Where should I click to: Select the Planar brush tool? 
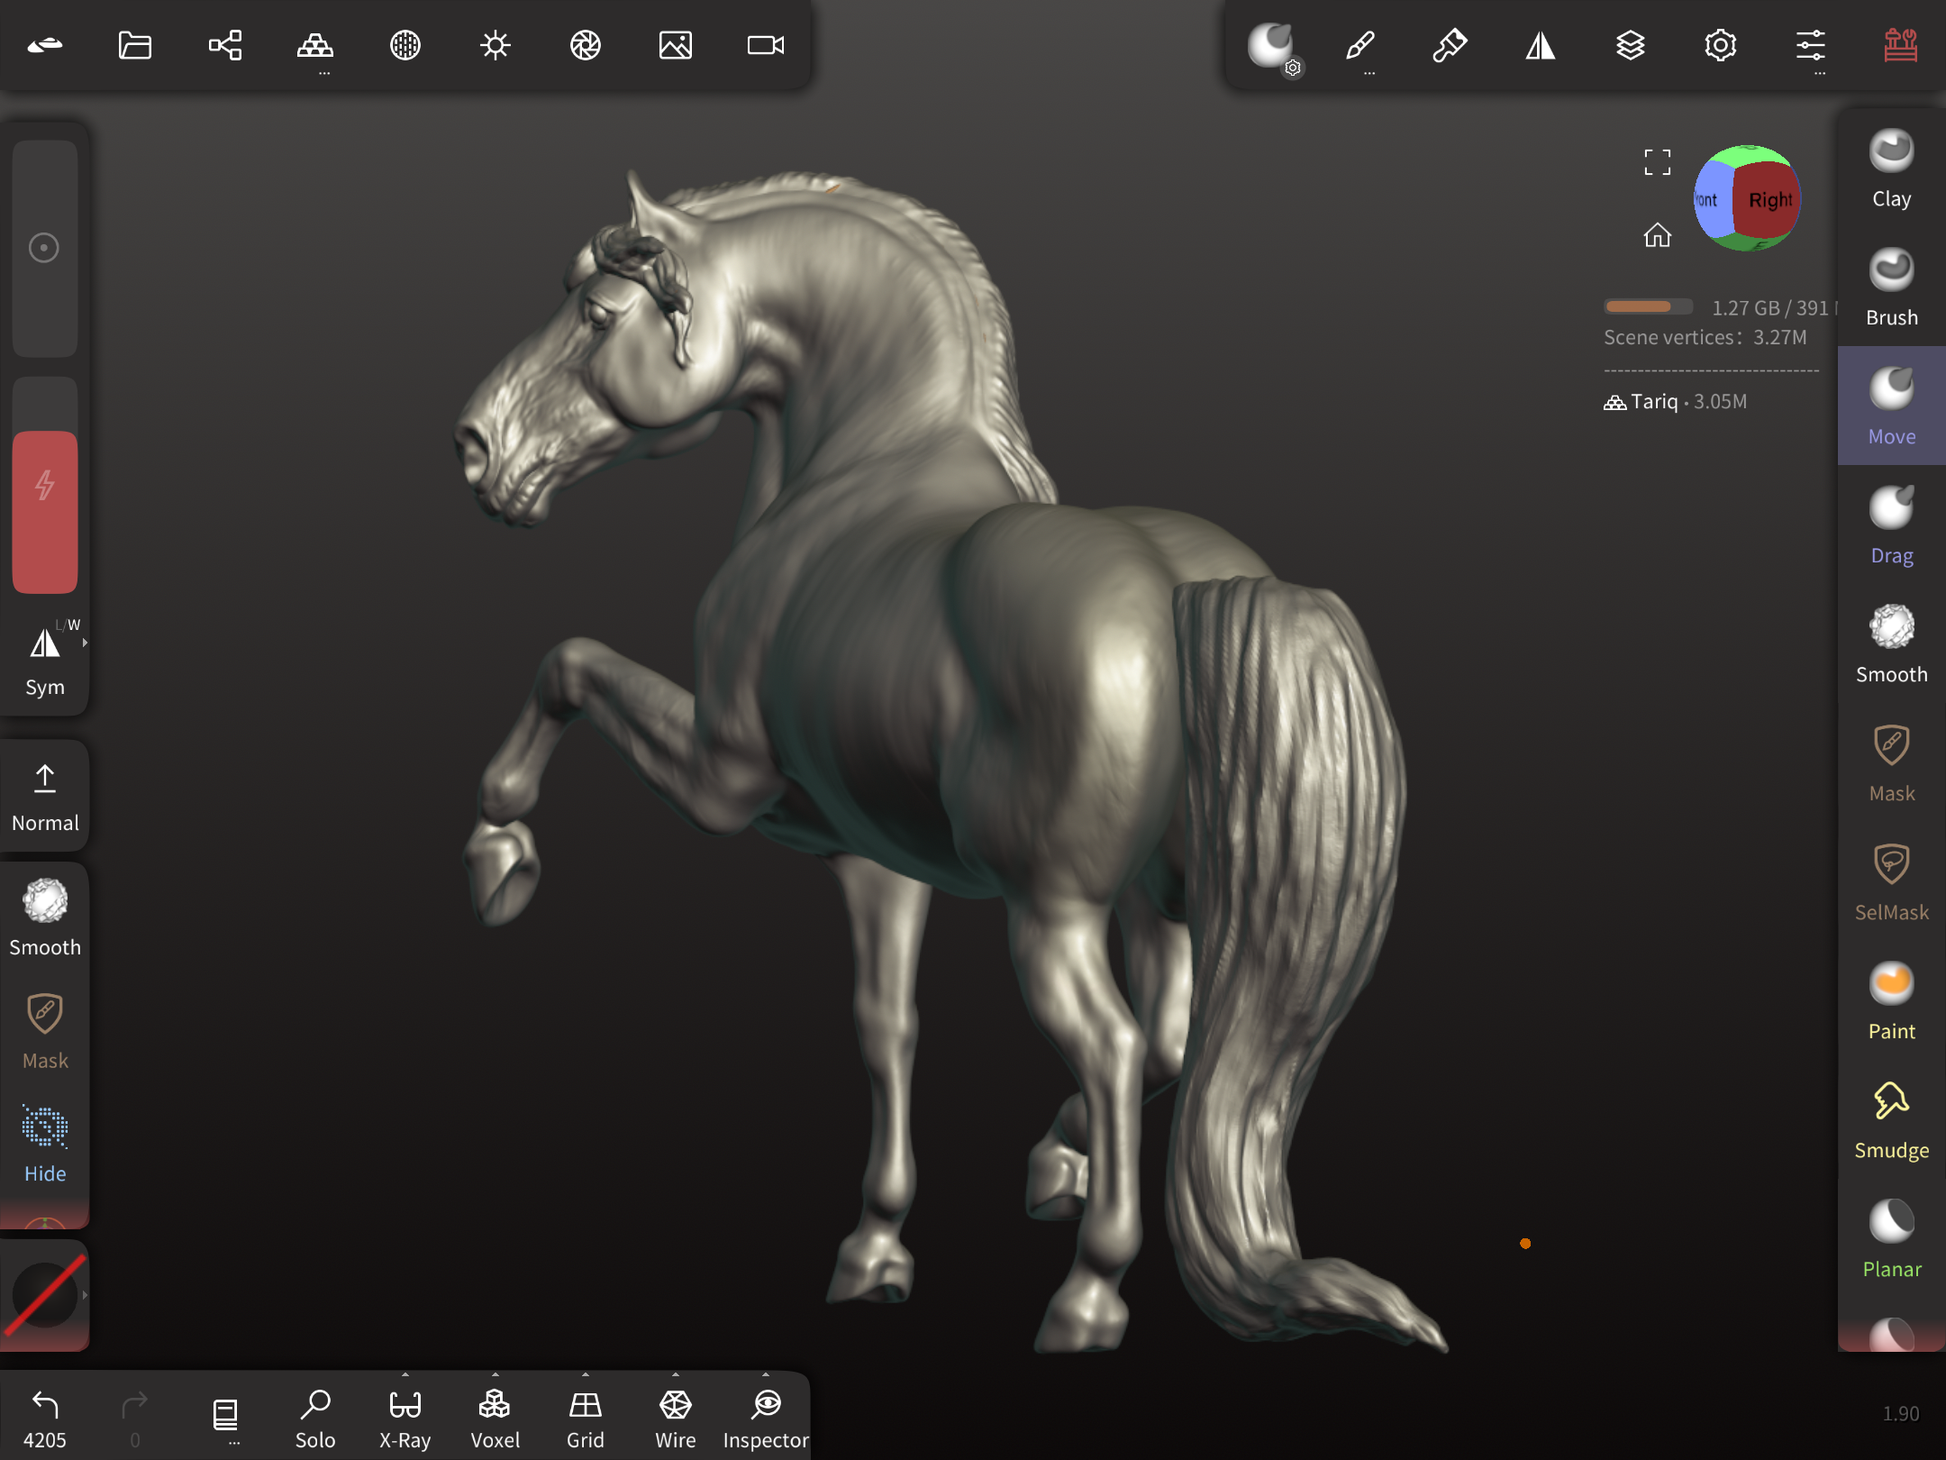[x=1890, y=1240]
